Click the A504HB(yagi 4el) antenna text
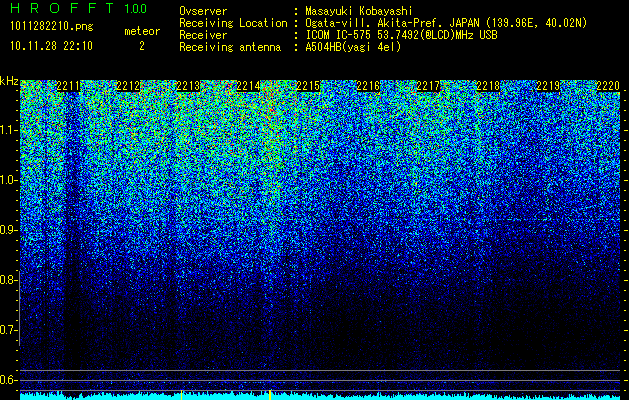629x400 pixels. pyautogui.click(x=353, y=47)
